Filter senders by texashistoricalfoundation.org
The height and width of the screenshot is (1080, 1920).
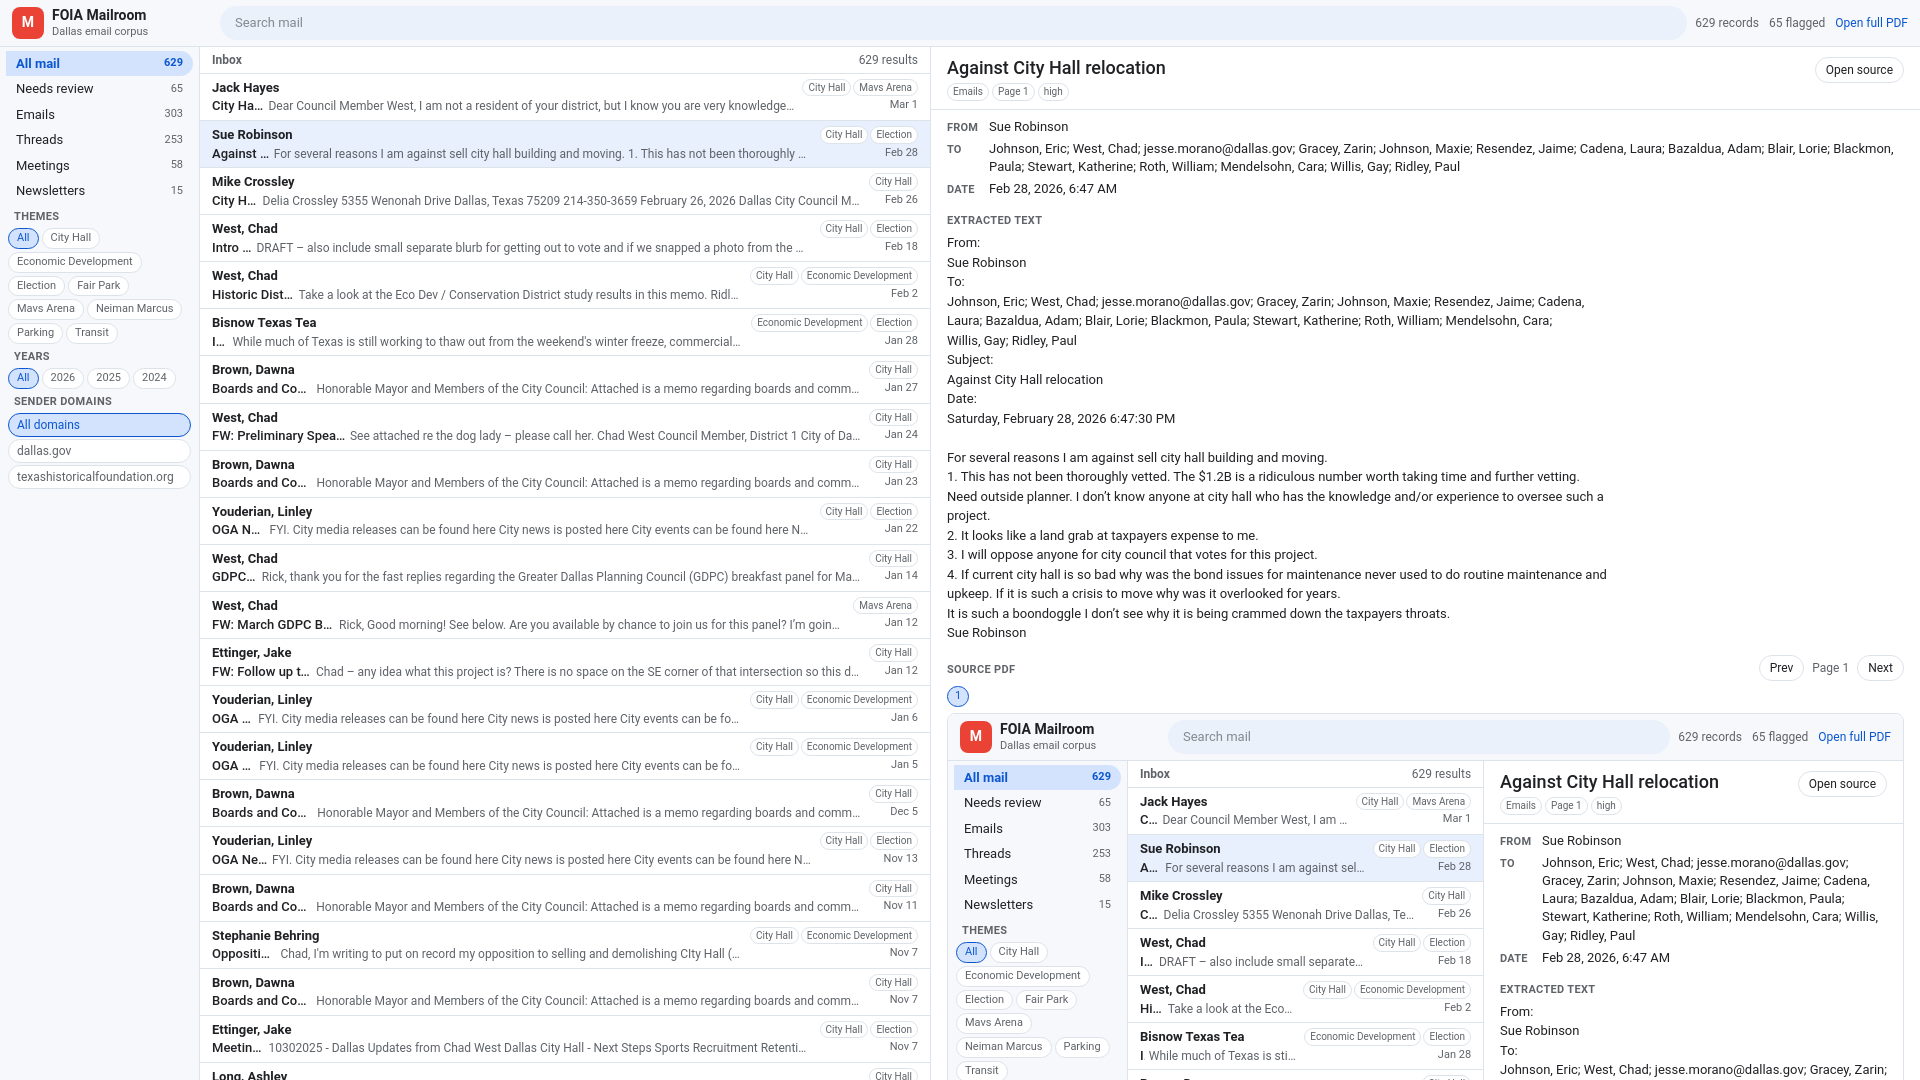[x=99, y=477]
